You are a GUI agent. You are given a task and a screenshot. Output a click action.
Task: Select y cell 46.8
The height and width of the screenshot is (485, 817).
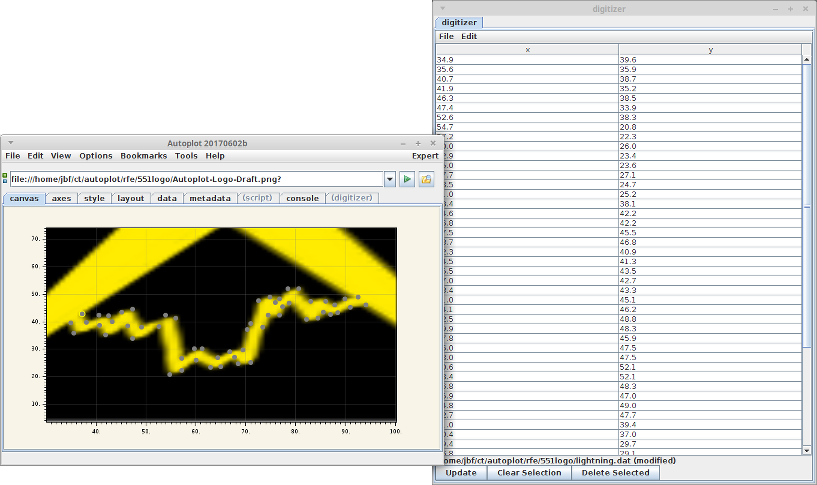710,242
